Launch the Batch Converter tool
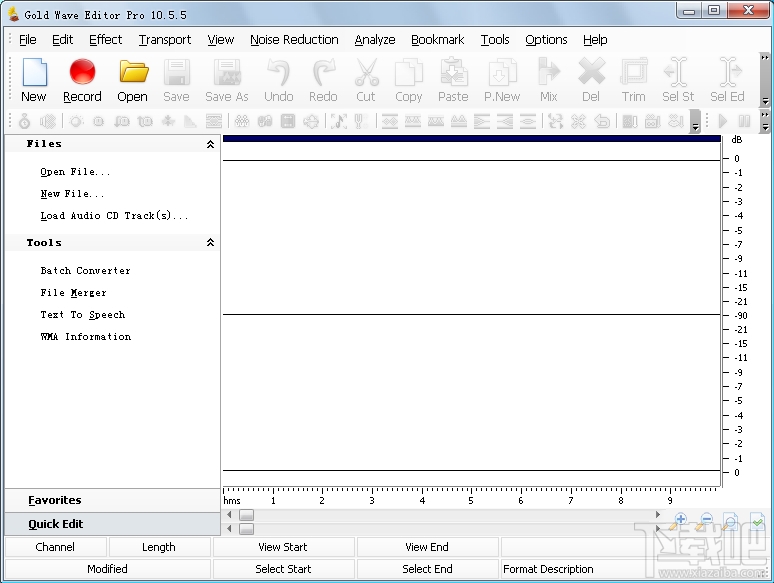Viewport: 774px width, 583px height. click(x=85, y=271)
